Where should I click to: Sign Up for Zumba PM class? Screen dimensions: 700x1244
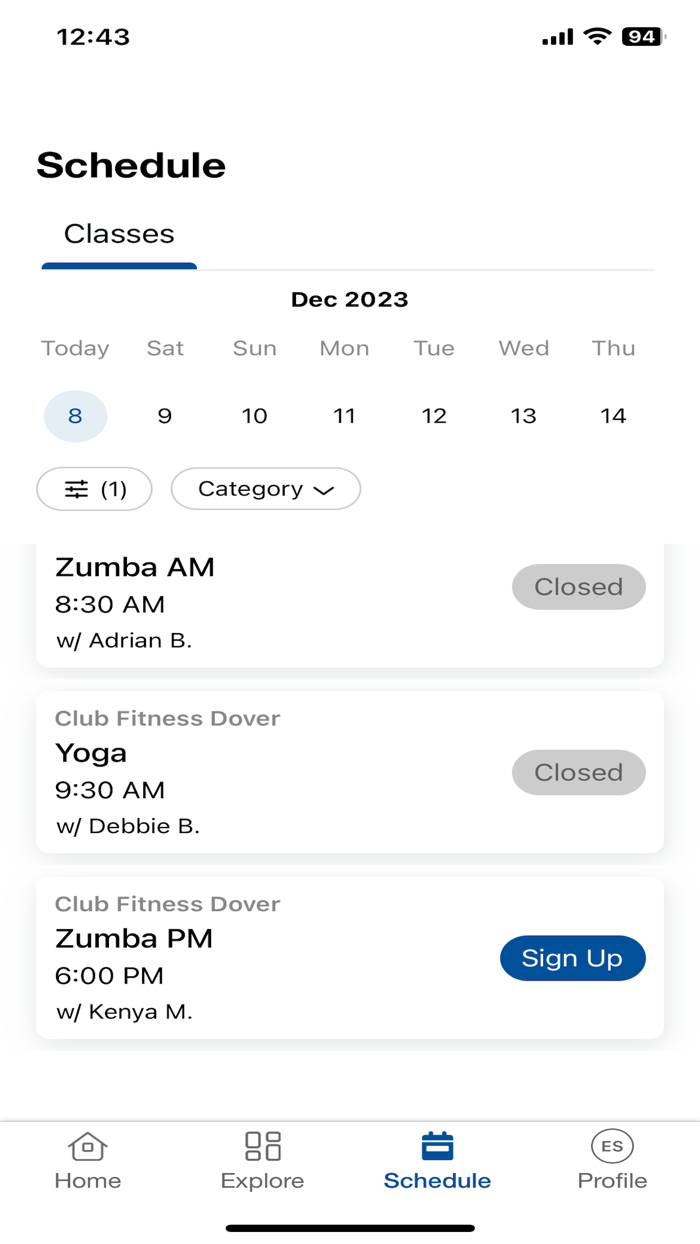pyautogui.click(x=572, y=957)
